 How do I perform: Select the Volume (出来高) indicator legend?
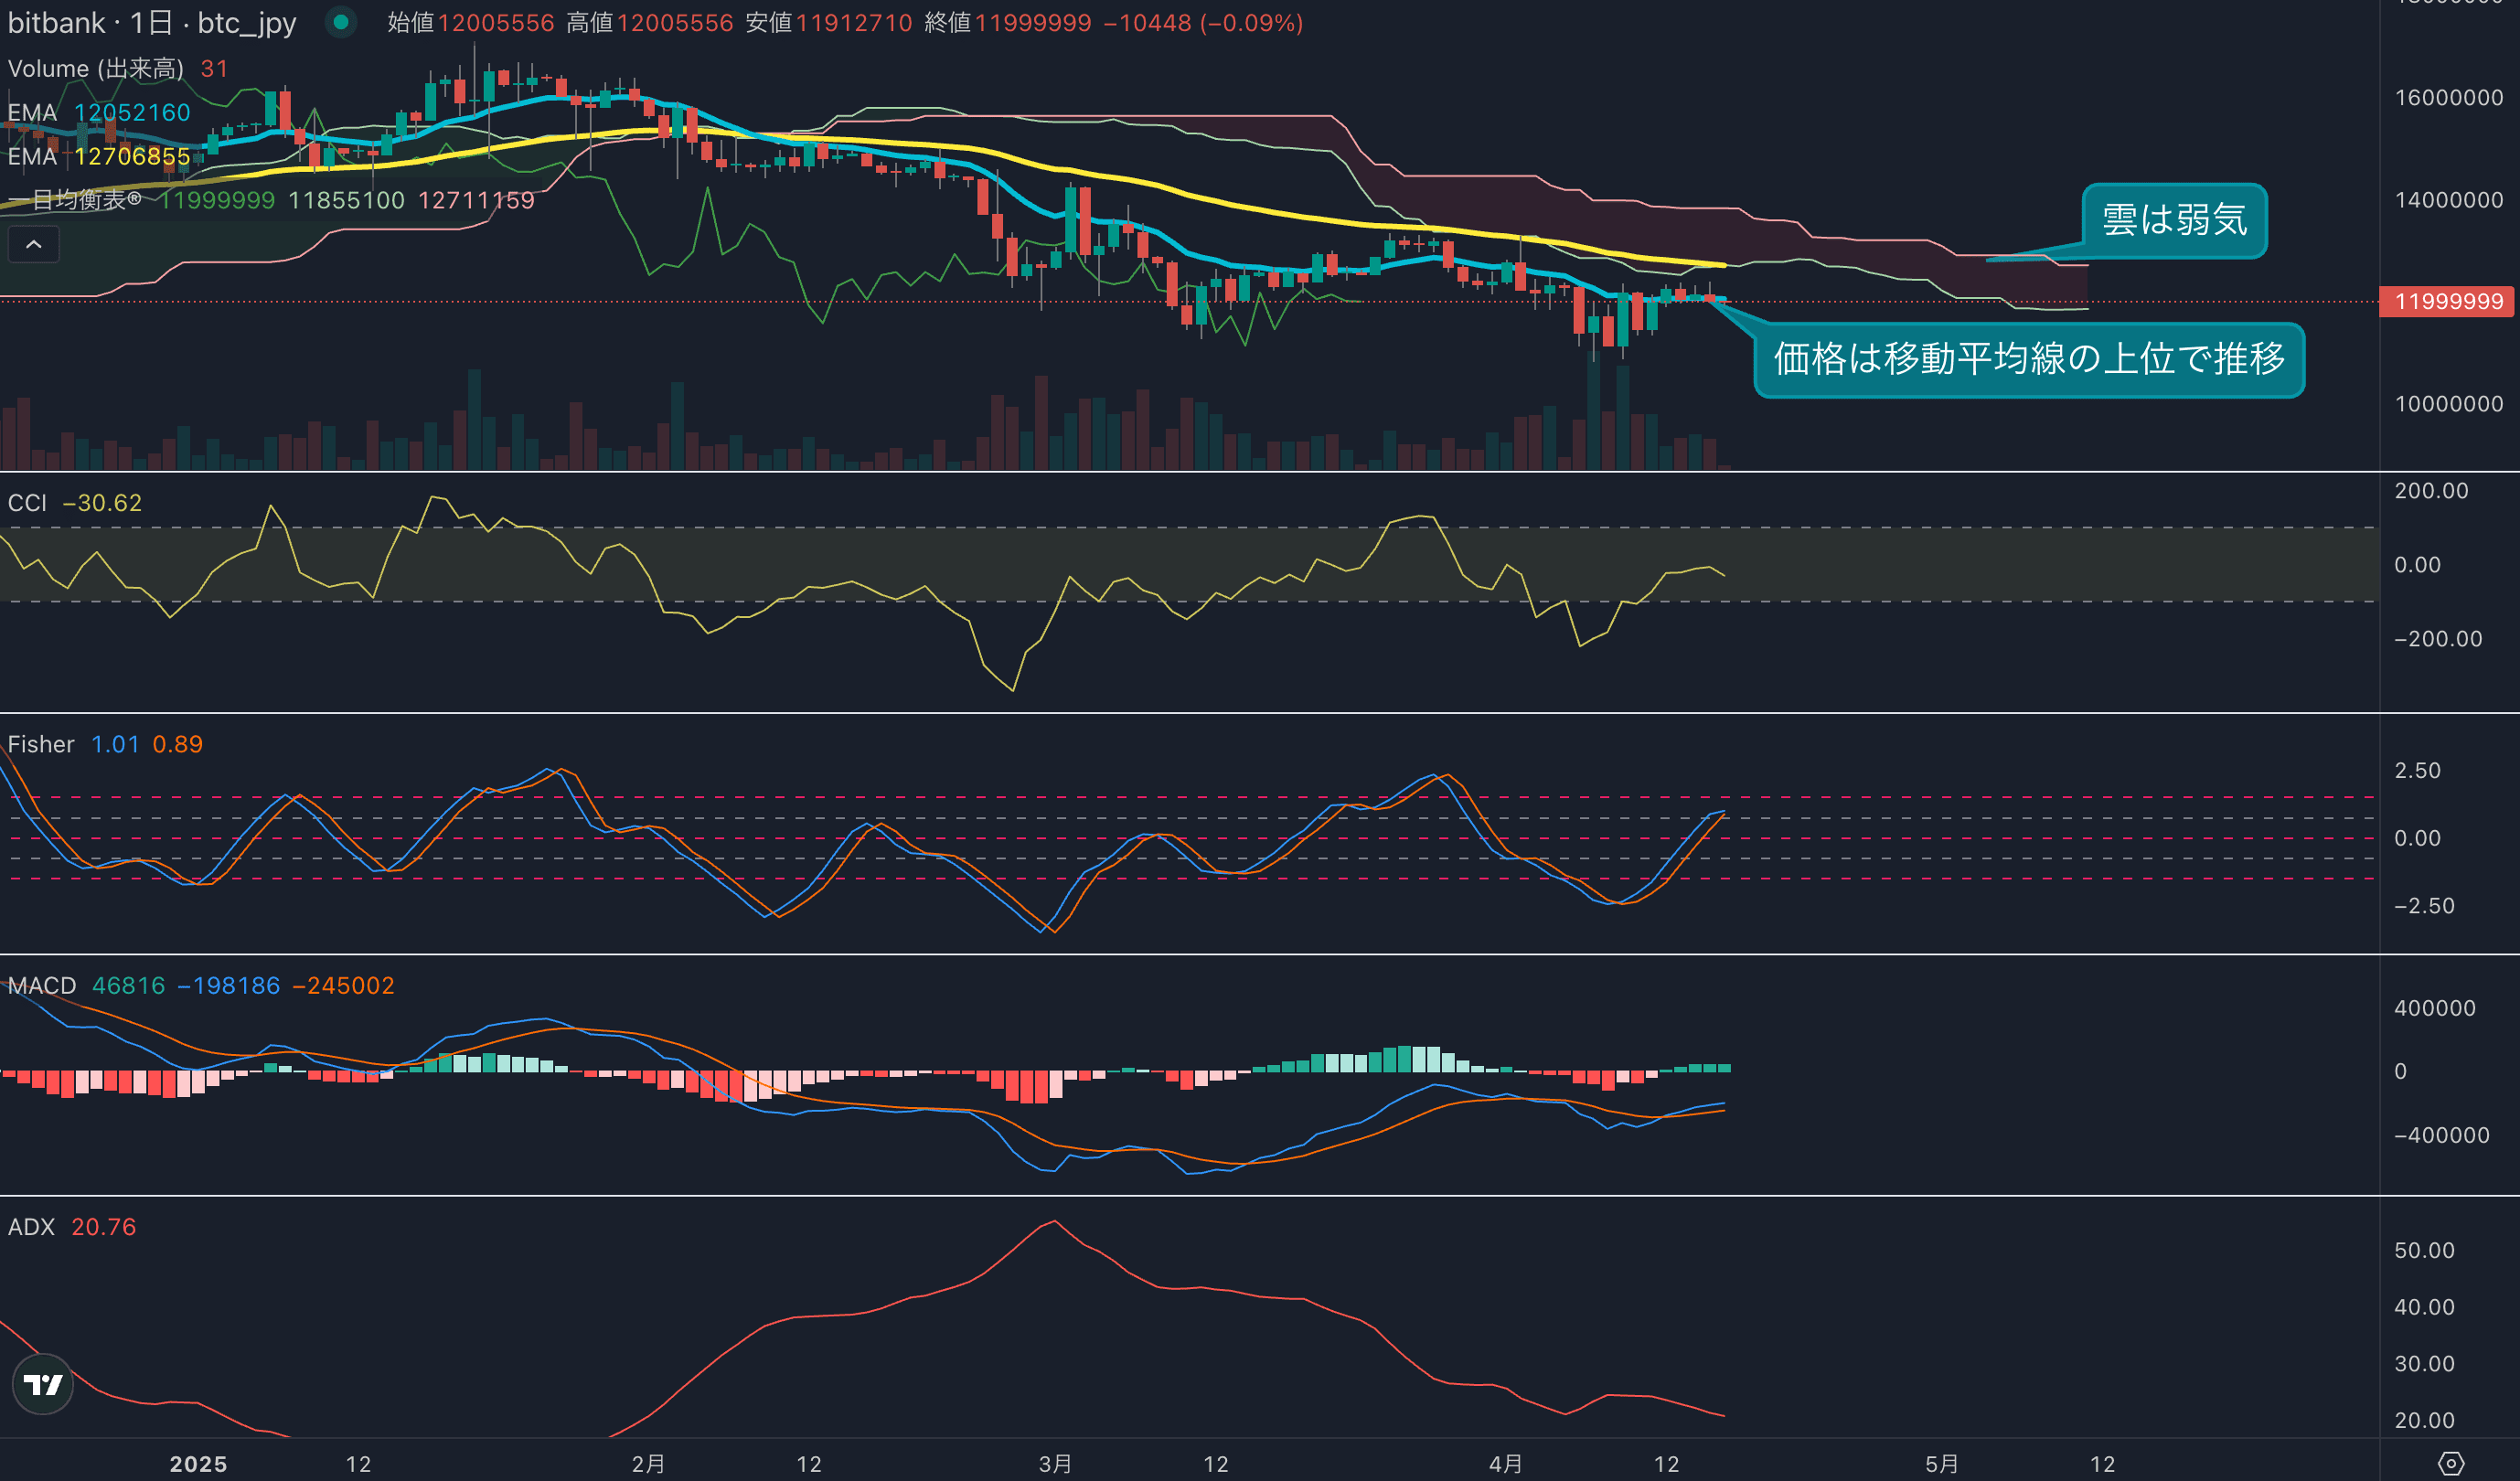96,69
